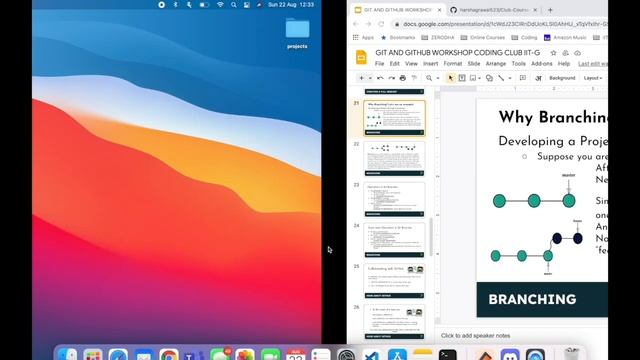Click the Chrome address bar URL
Image resolution: width=640 pixels, height=360 pixels.
[x=505, y=24]
